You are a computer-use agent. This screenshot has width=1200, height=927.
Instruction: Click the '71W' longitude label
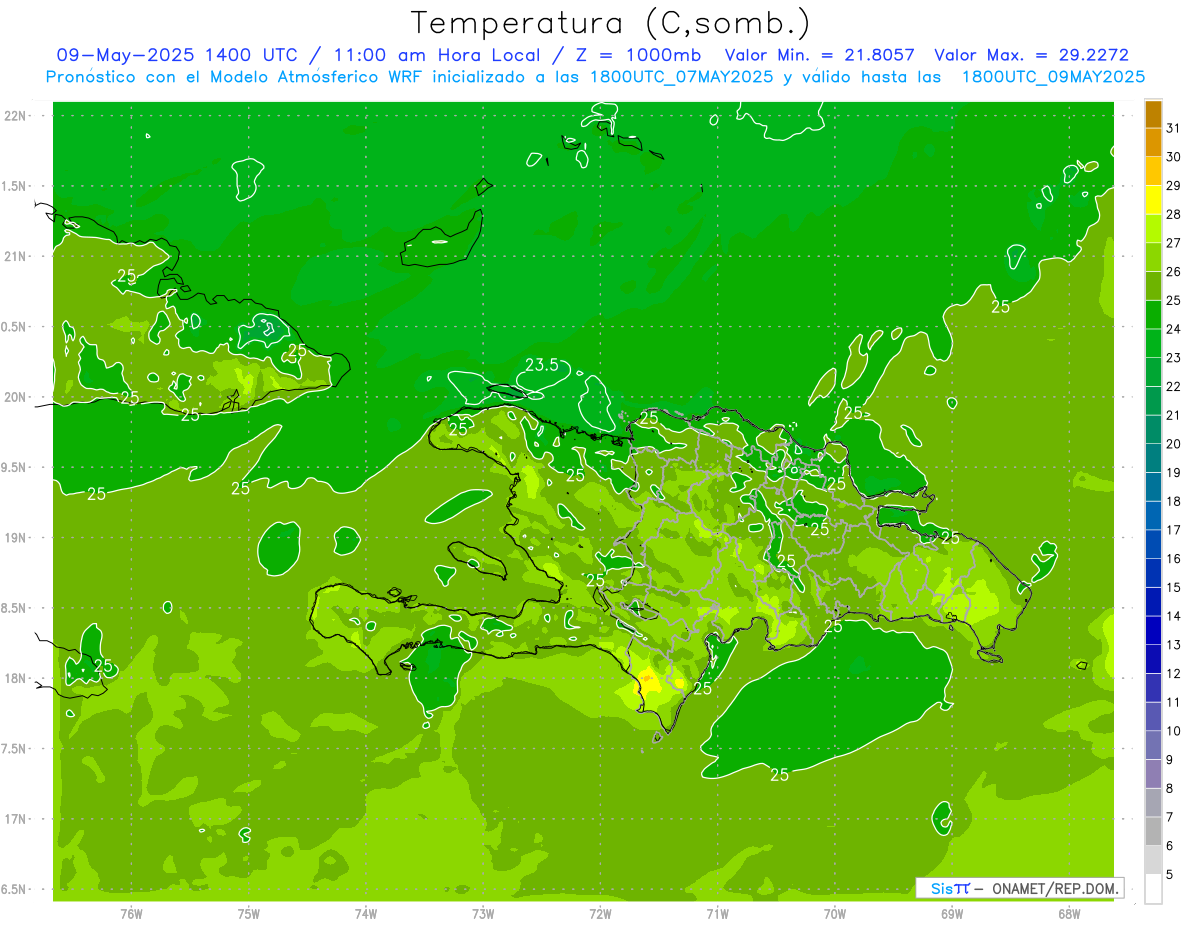point(717,914)
